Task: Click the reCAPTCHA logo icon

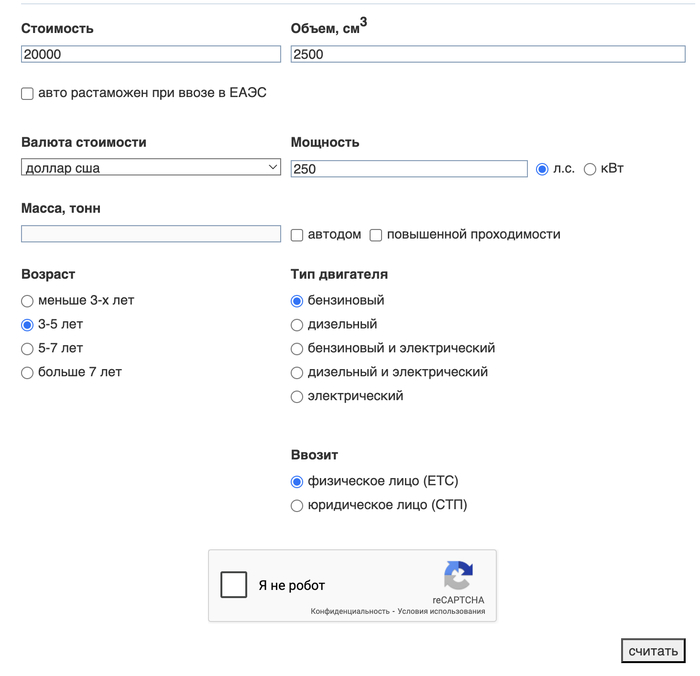Action: (x=458, y=576)
